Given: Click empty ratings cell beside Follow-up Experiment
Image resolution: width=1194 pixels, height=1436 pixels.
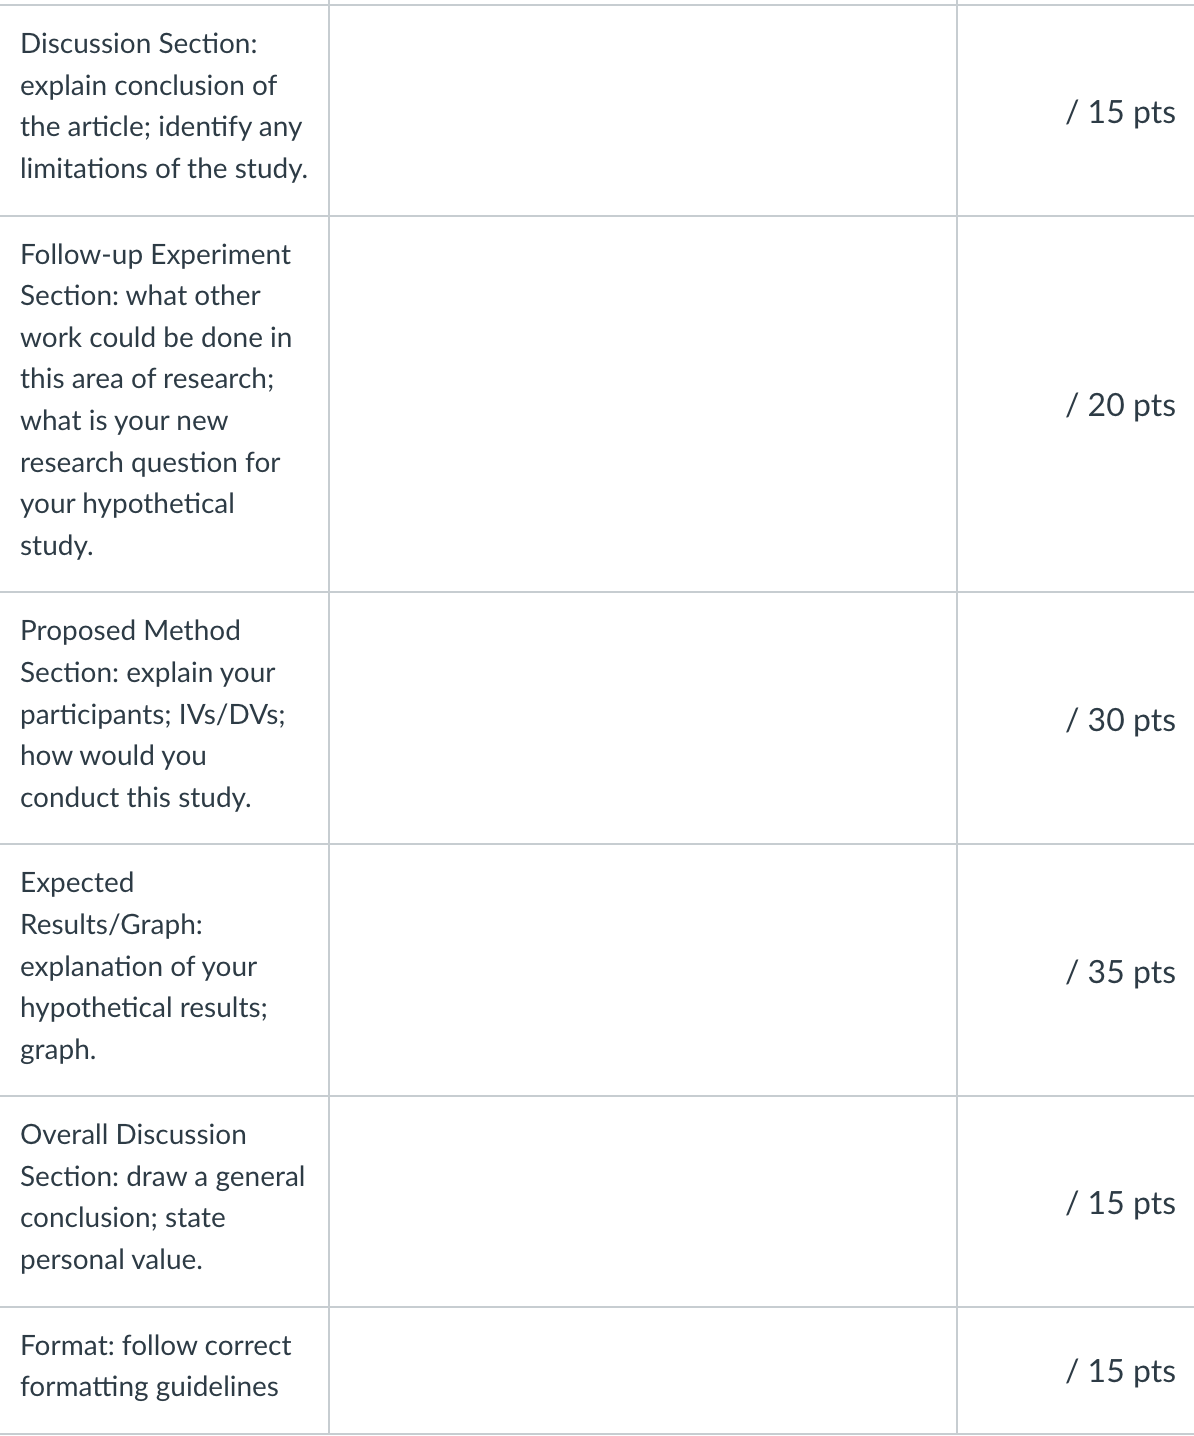Looking at the screenshot, I should (x=643, y=404).
